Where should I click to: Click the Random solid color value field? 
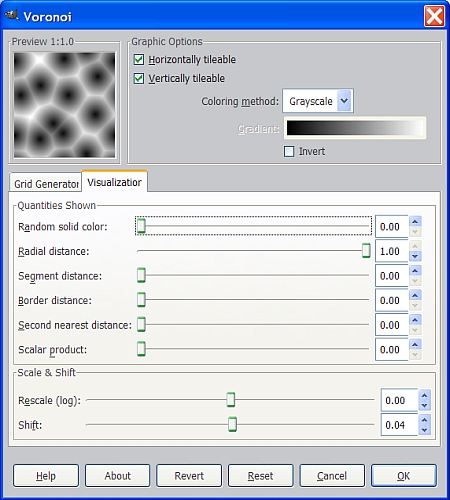coord(392,227)
